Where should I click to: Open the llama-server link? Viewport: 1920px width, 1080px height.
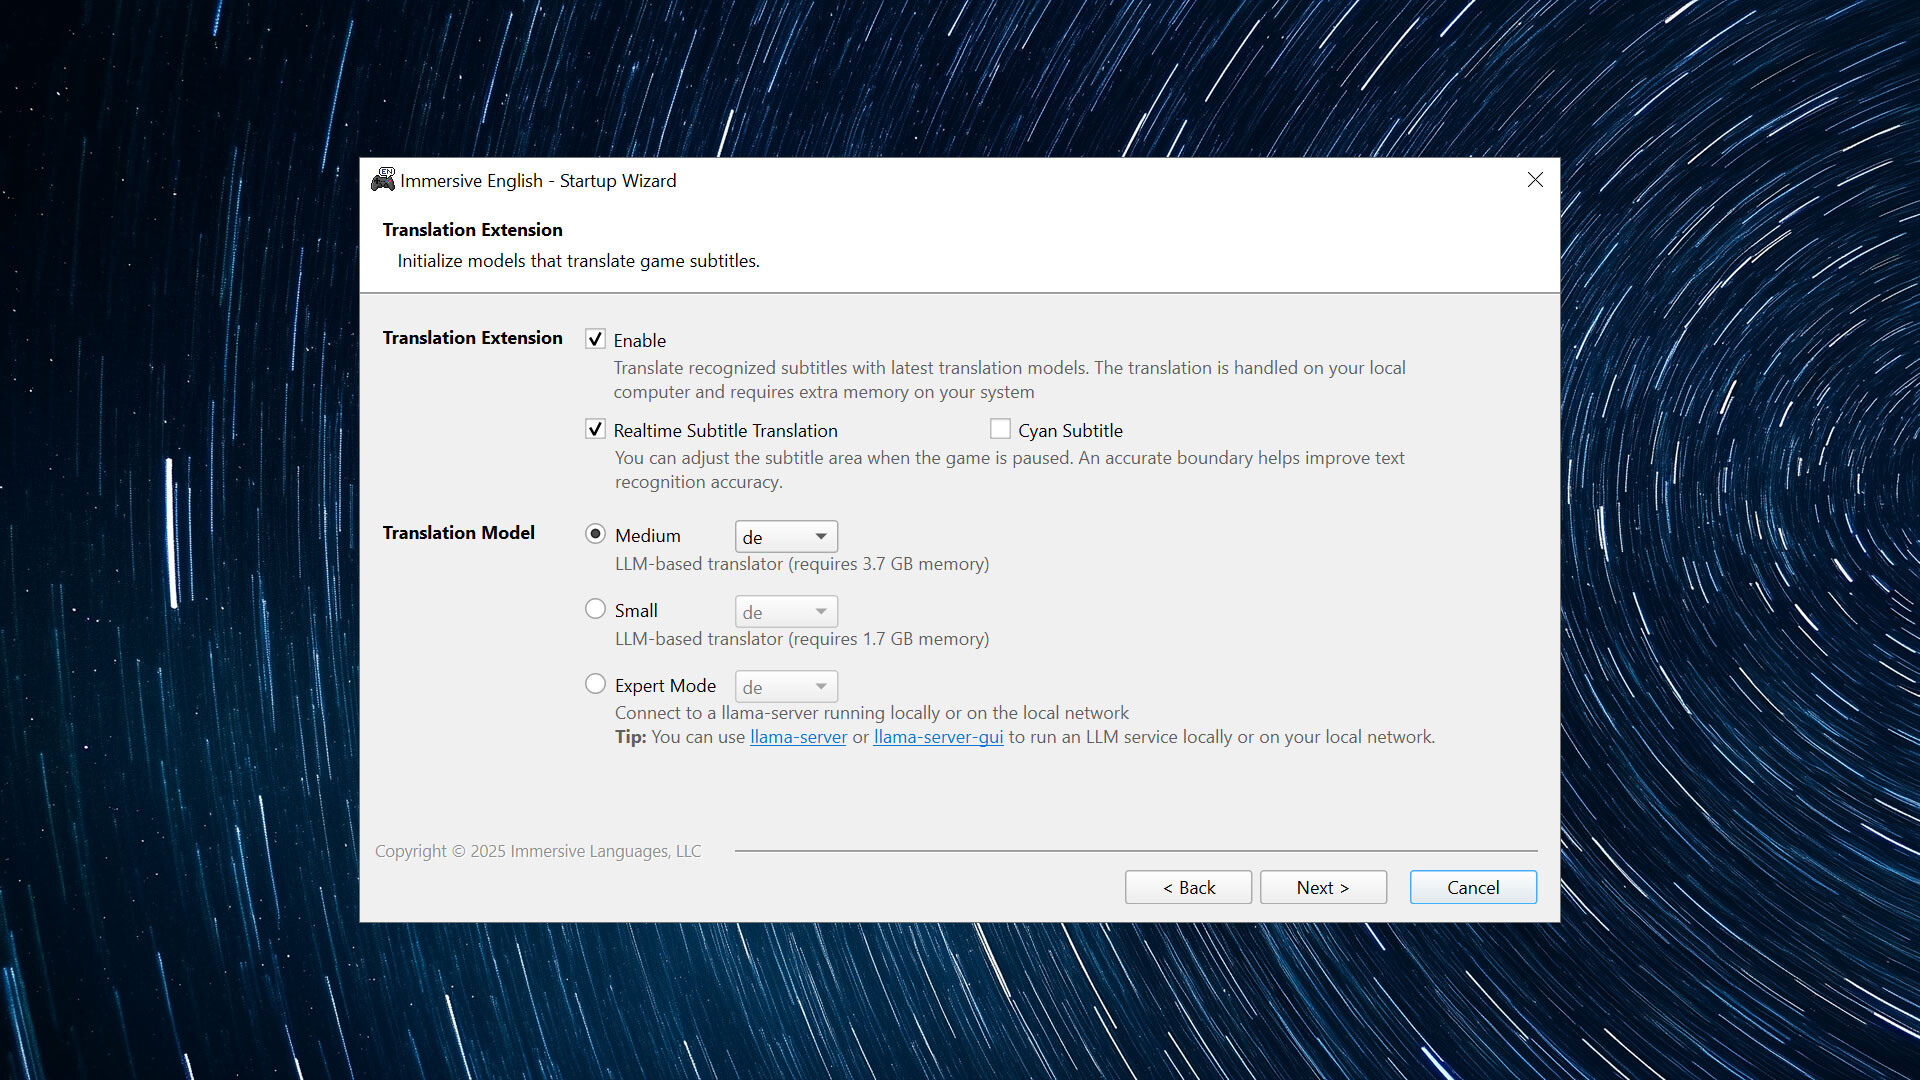point(798,737)
